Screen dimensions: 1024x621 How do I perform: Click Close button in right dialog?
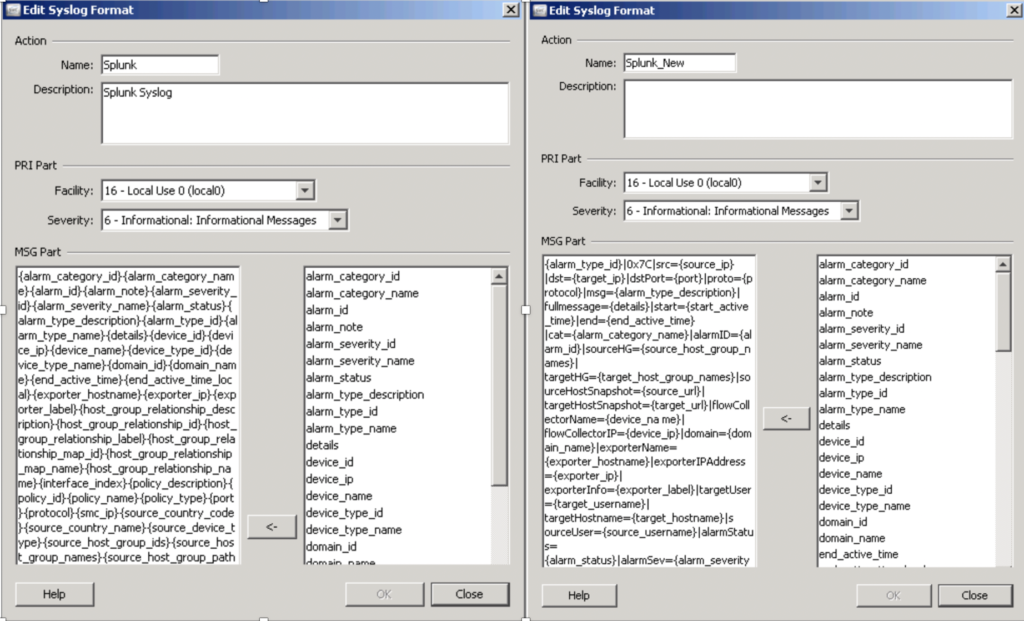coord(973,595)
